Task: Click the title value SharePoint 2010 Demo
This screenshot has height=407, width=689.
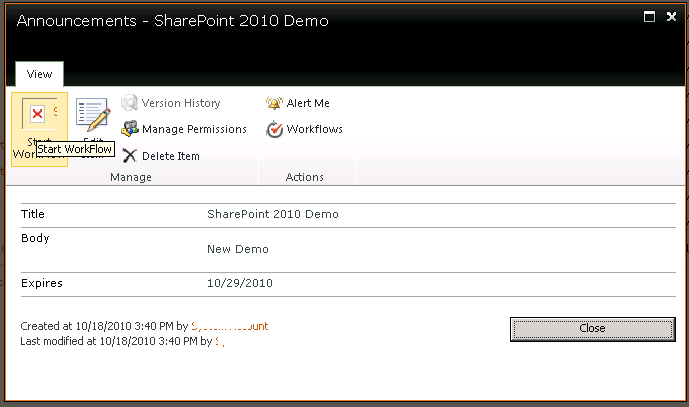Action: (x=272, y=214)
